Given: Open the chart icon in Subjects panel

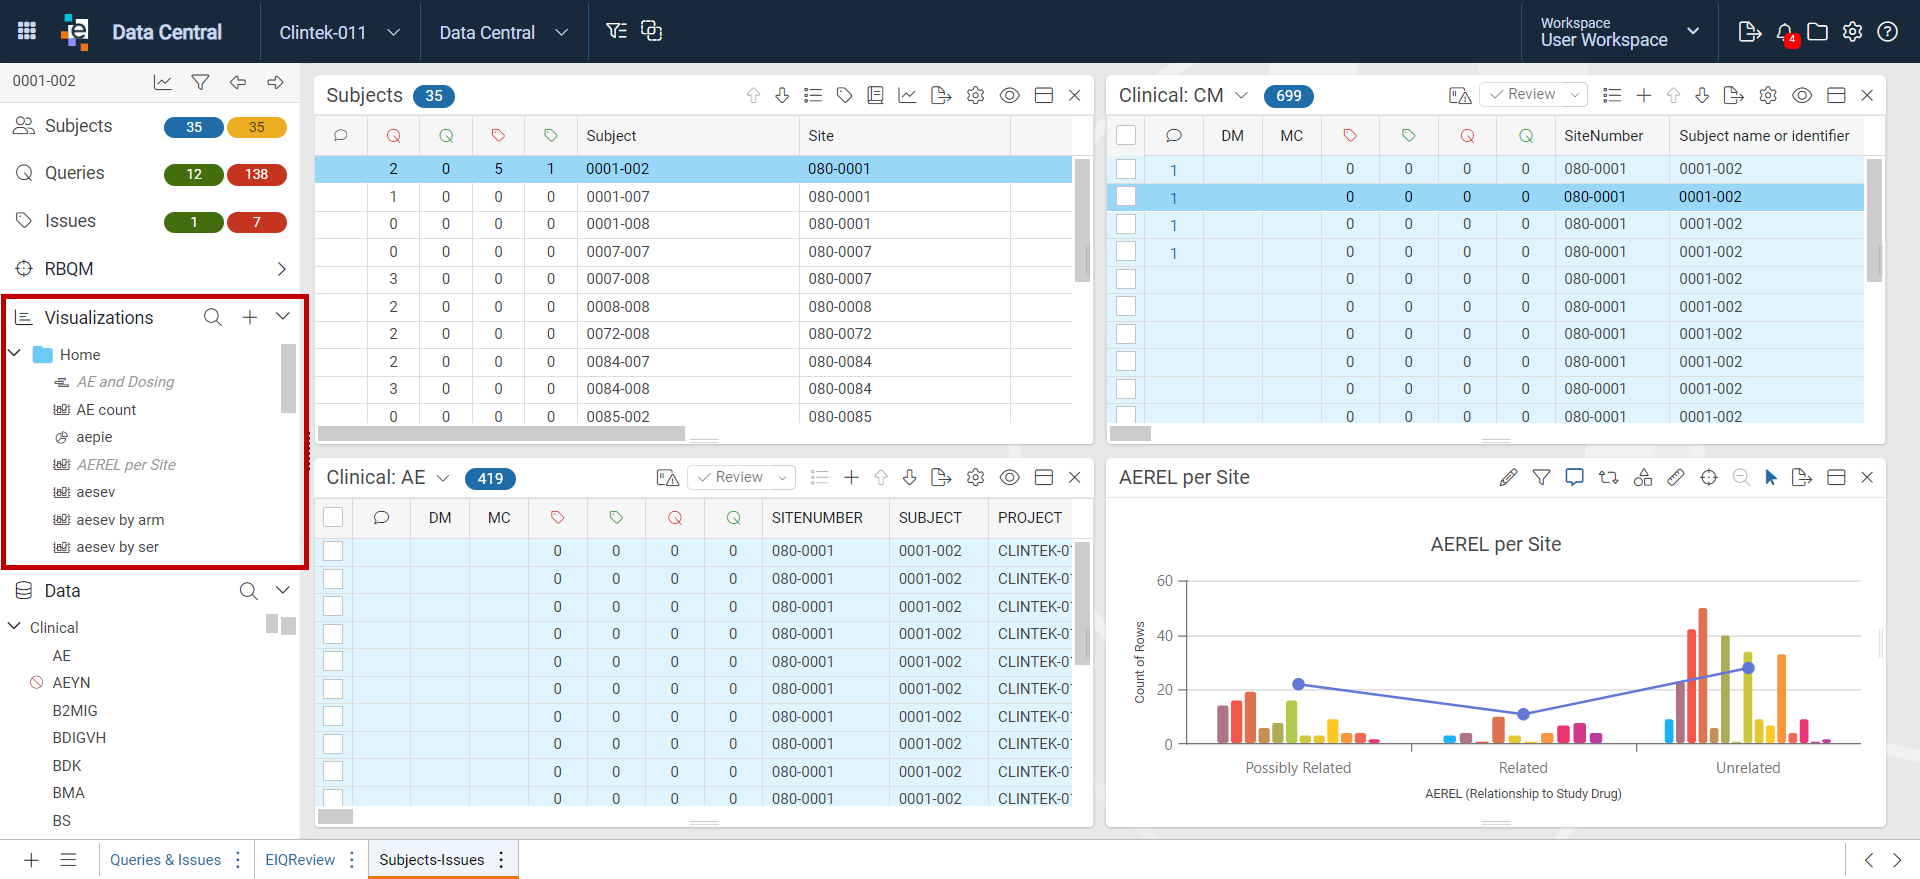Looking at the screenshot, I should click(x=907, y=95).
